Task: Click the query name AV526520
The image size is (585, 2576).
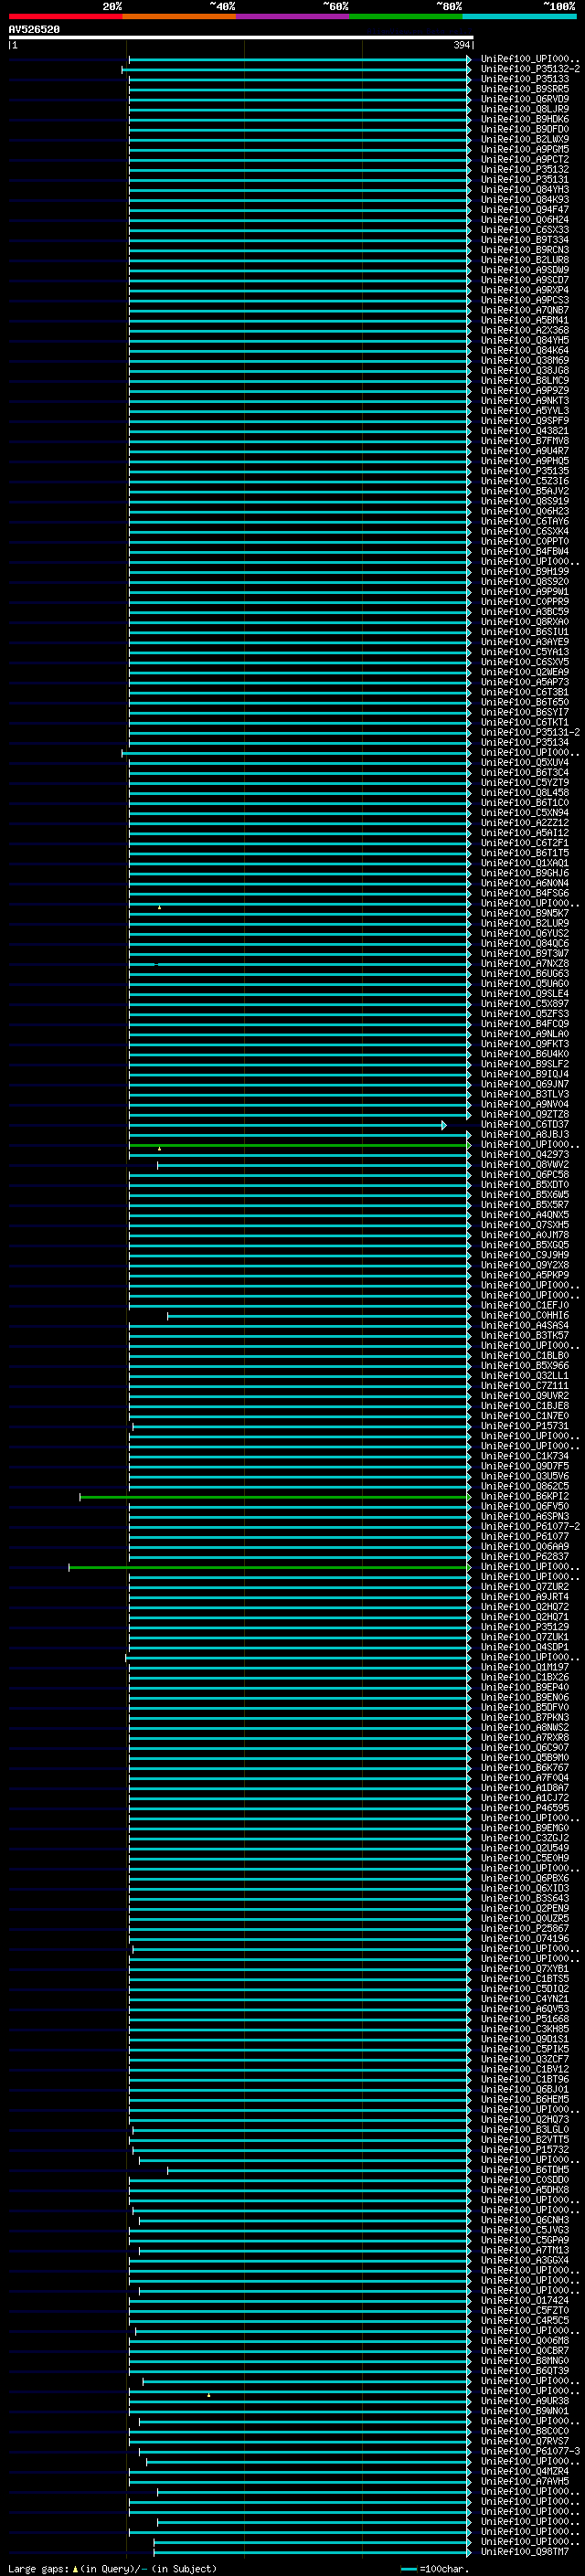Action: pos(34,30)
